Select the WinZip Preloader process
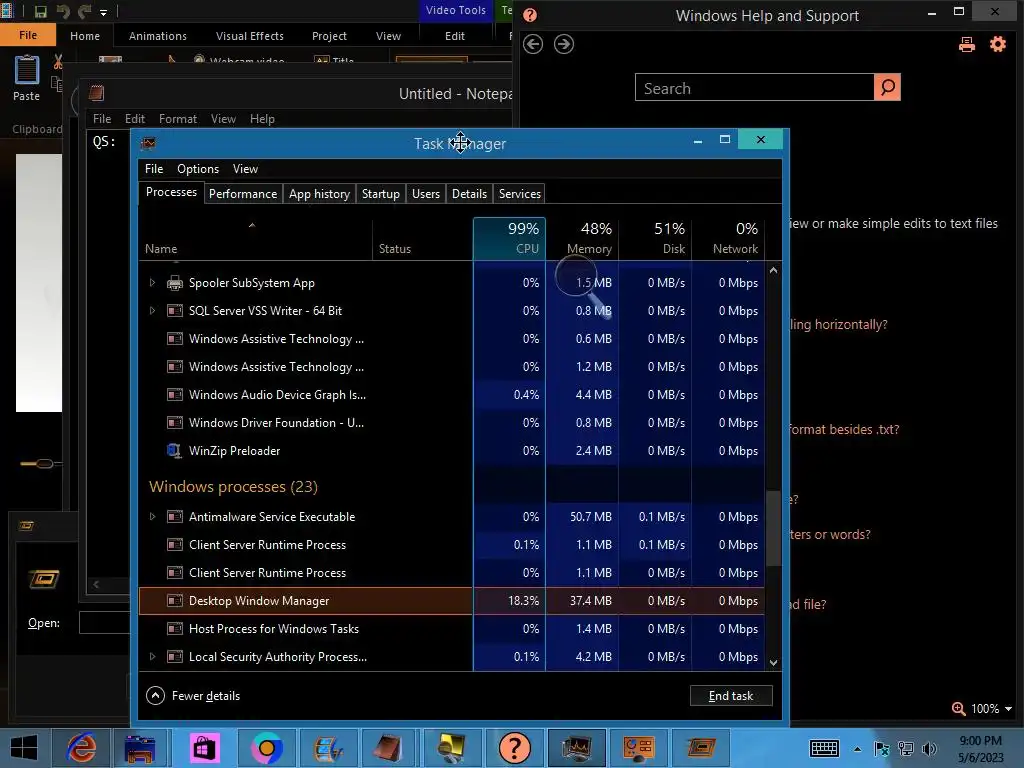1024x768 pixels. [451, 451]
